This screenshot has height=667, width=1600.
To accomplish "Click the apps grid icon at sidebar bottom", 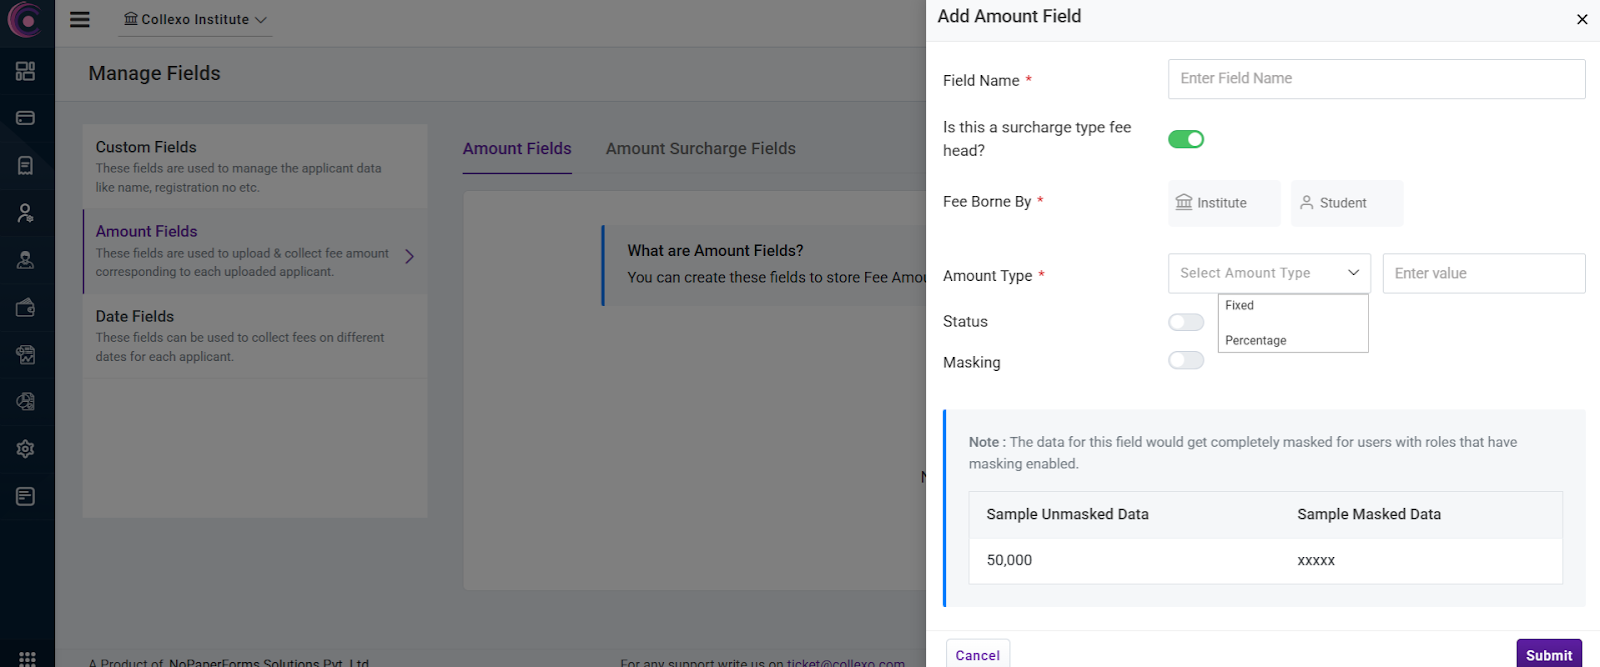I will tap(27, 658).
